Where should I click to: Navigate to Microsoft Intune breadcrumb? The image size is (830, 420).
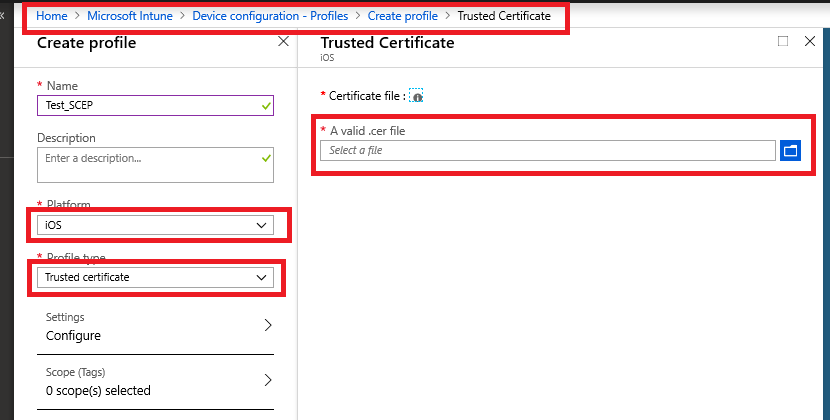pyautogui.click(x=130, y=16)
